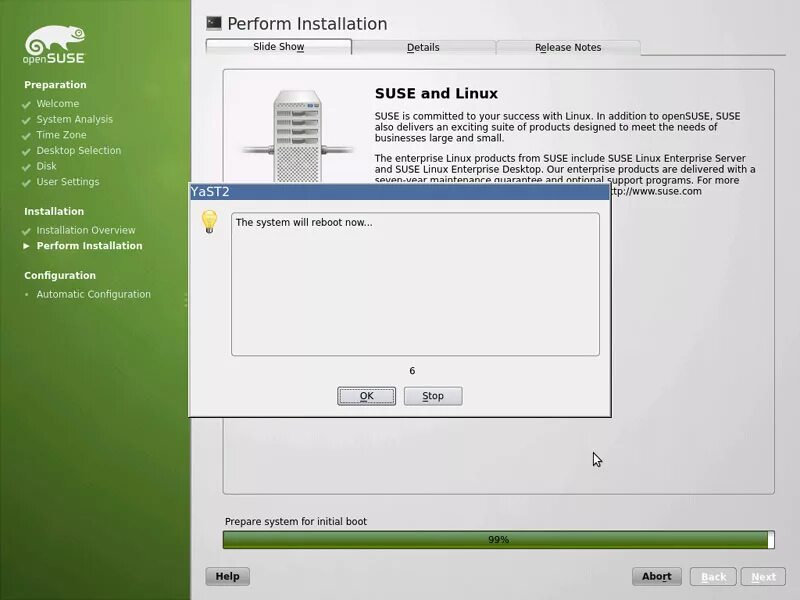Click the arrow marker beside Perform Installation step
Screen dimensions: 800x600
27,246
